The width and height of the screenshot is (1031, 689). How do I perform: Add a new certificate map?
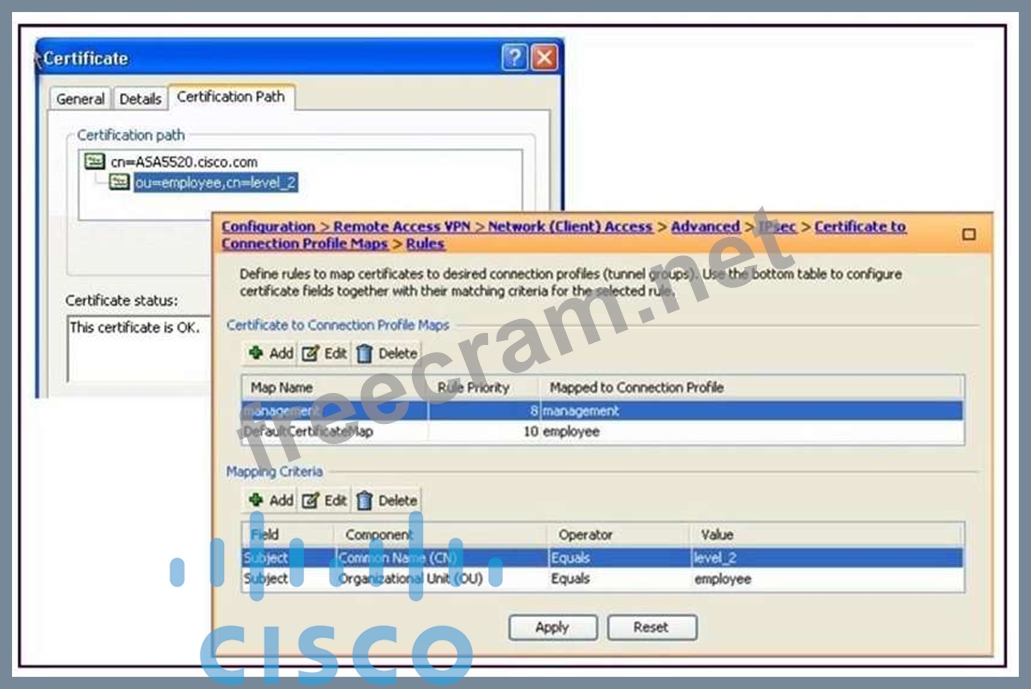click(x=271, y=353)
